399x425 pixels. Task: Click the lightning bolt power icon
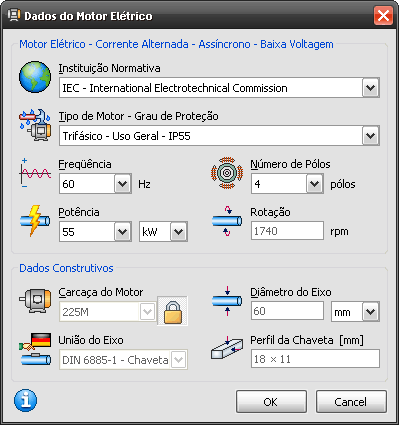tap(35, 221)
